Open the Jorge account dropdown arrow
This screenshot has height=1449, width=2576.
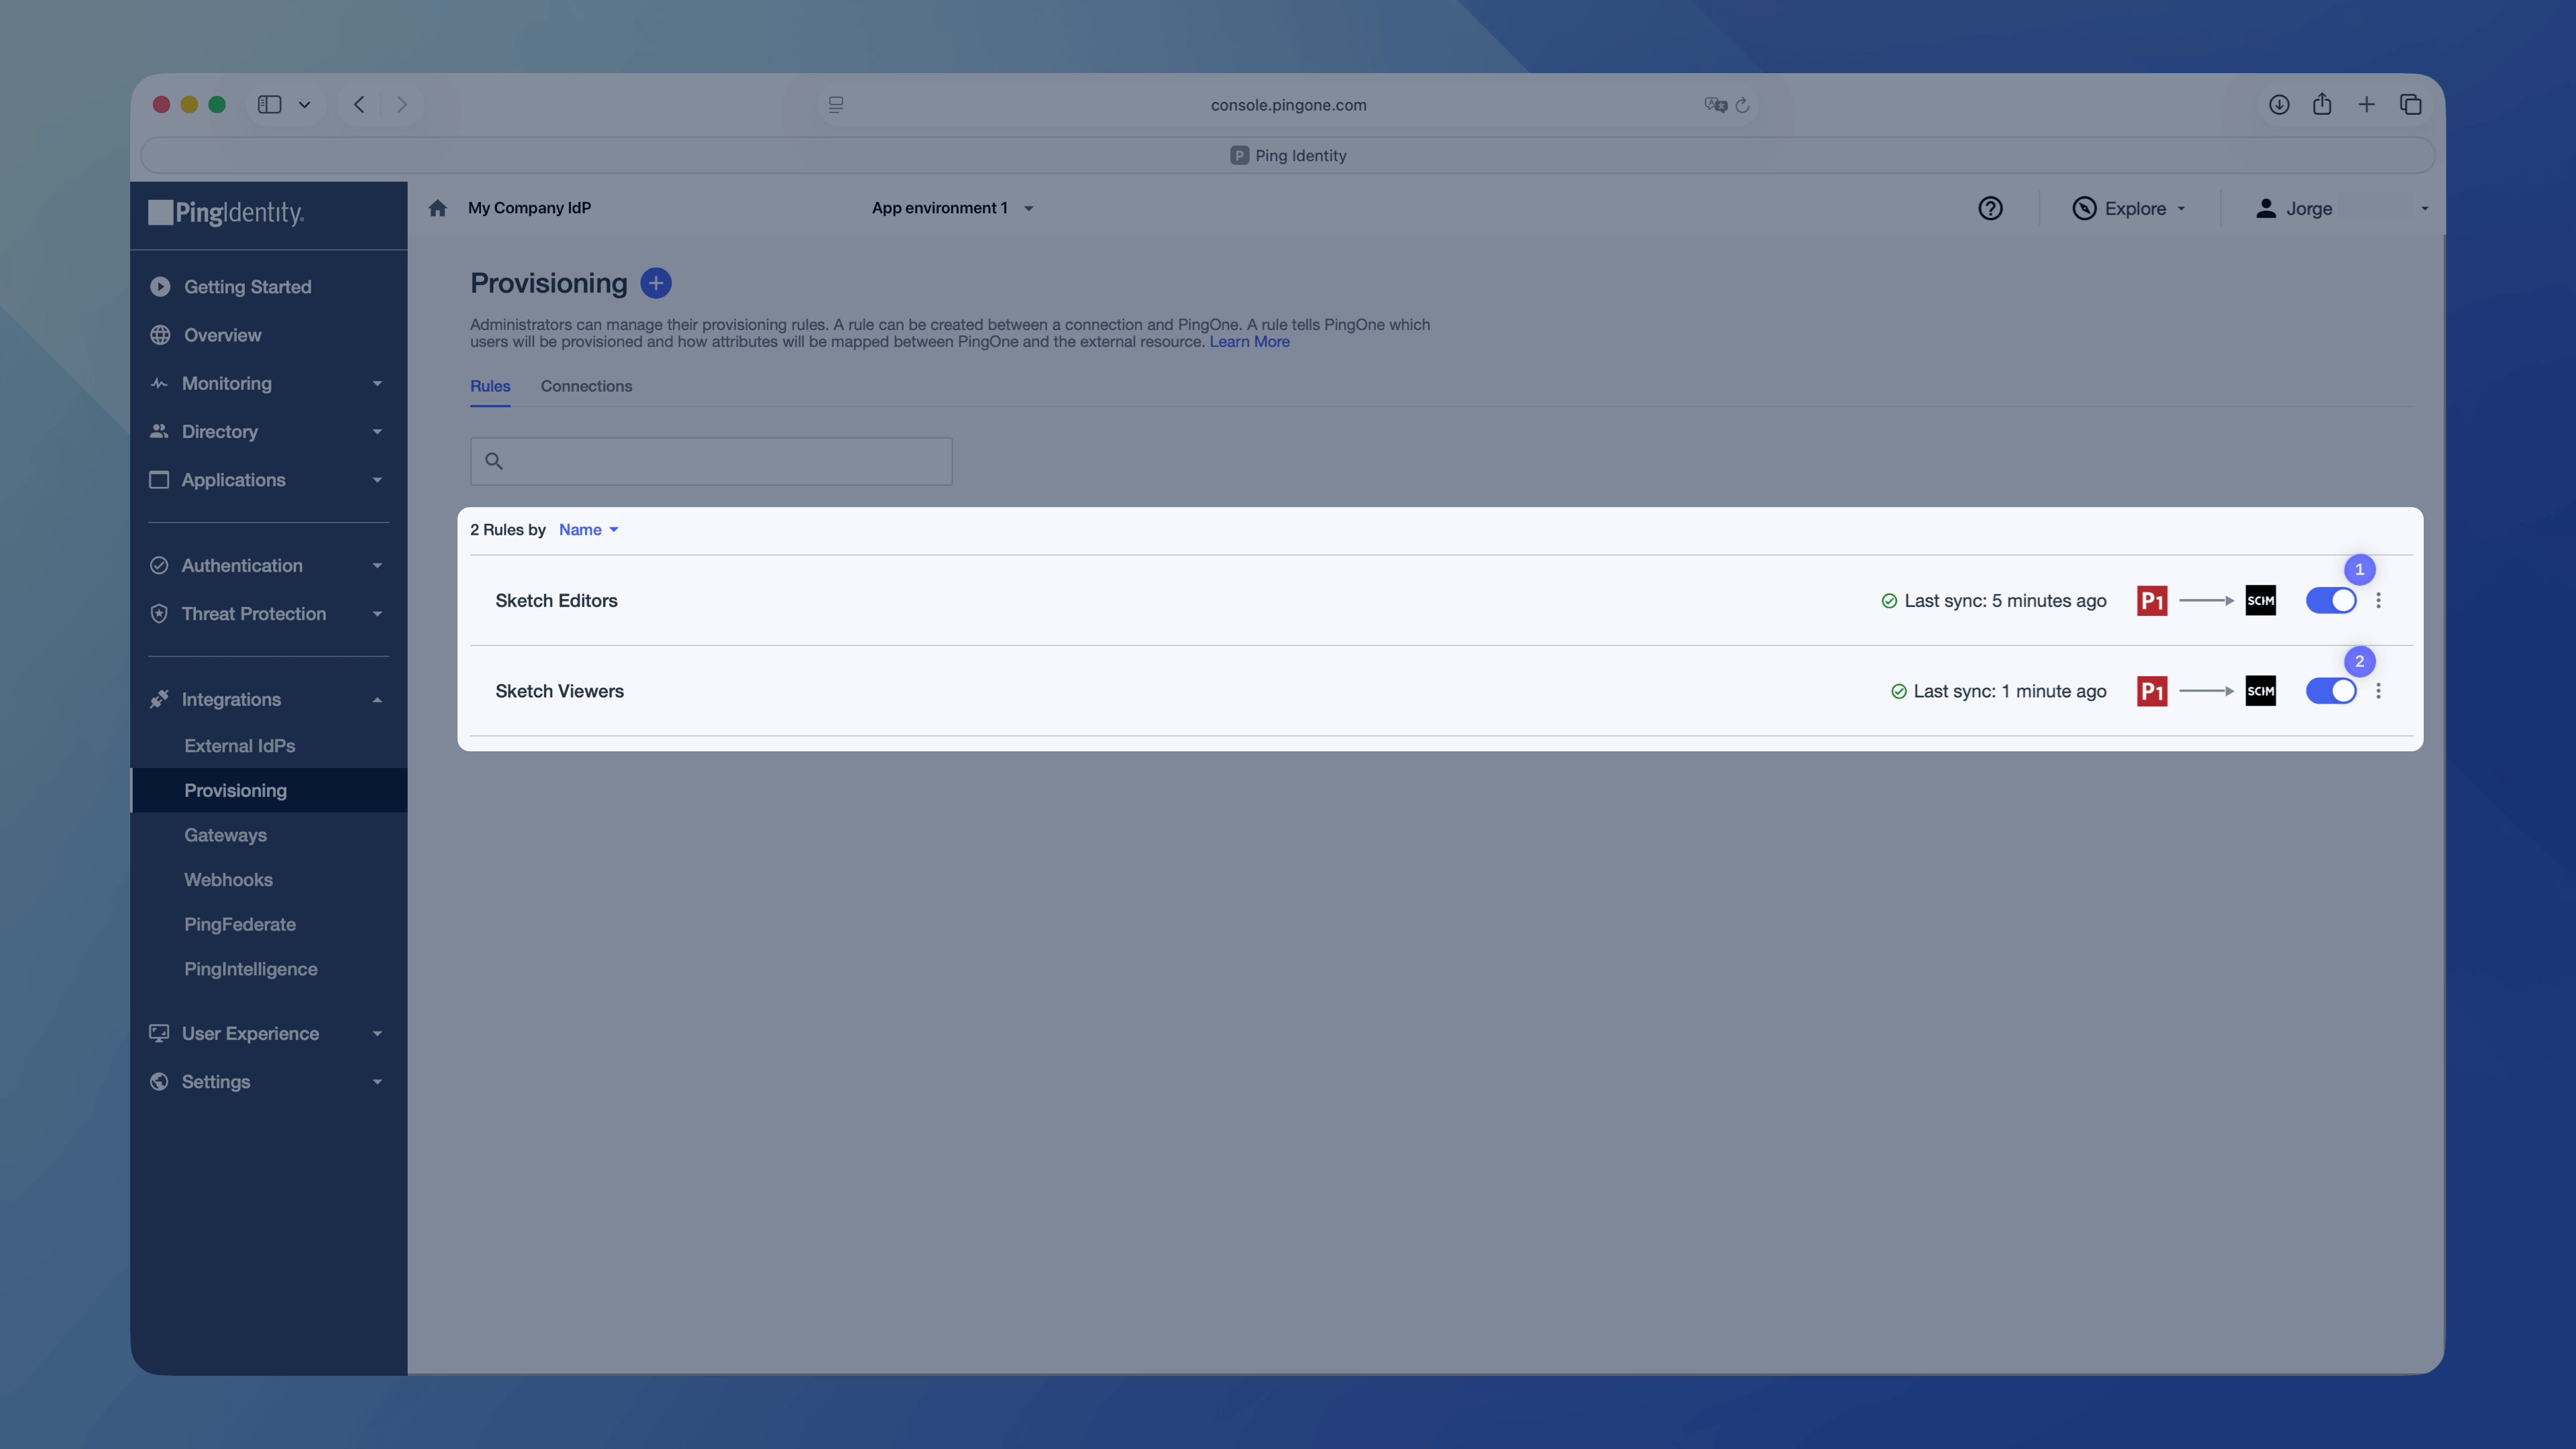pos(2424,209)
